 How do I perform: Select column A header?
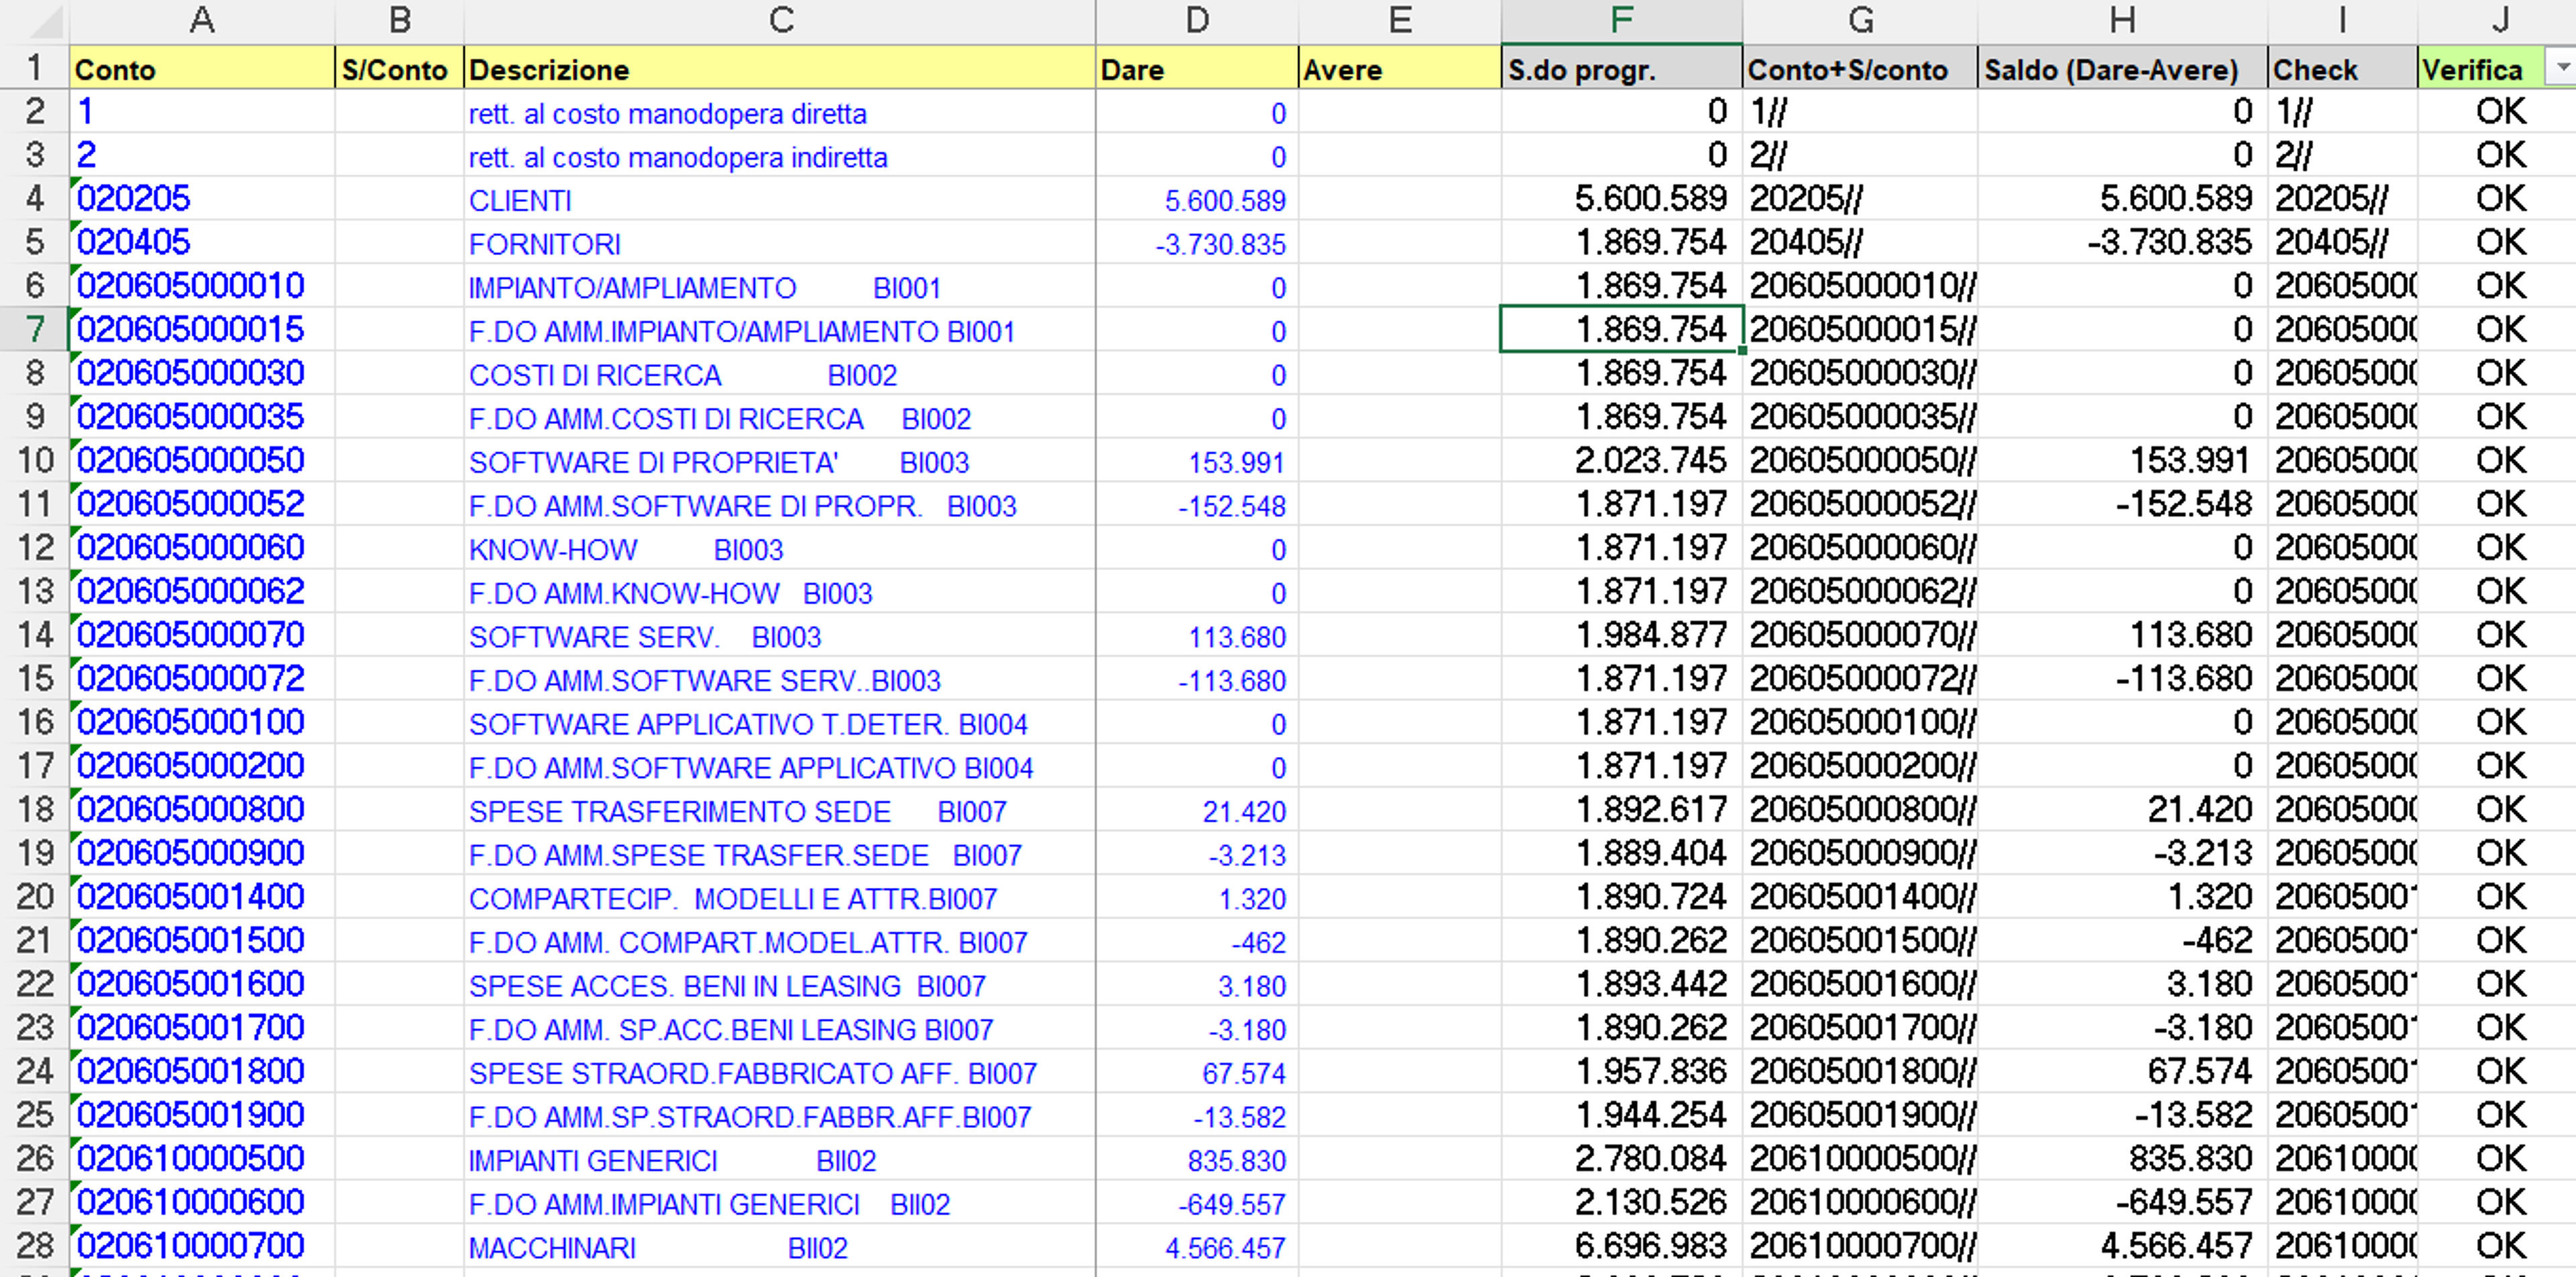click(202, 20)
